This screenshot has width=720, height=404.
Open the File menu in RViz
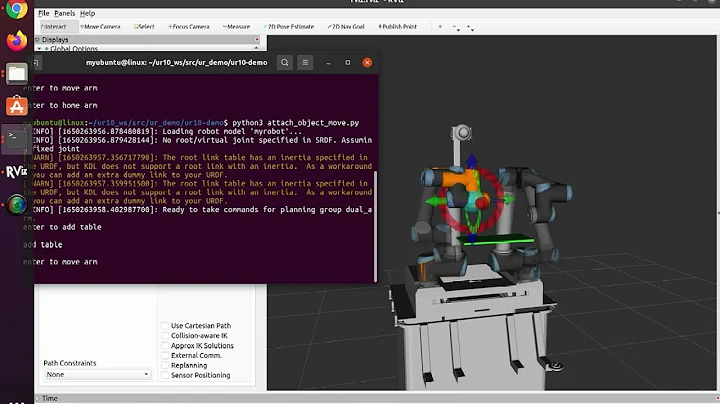click(44, 13)
